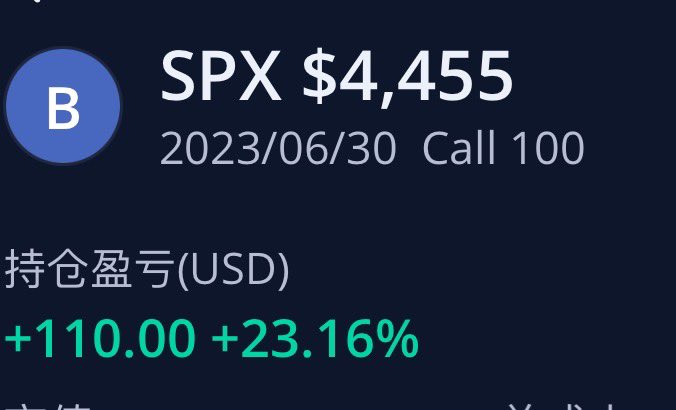
Task: Tap the contract multiplier 100
Action: (x=547, y=149)
